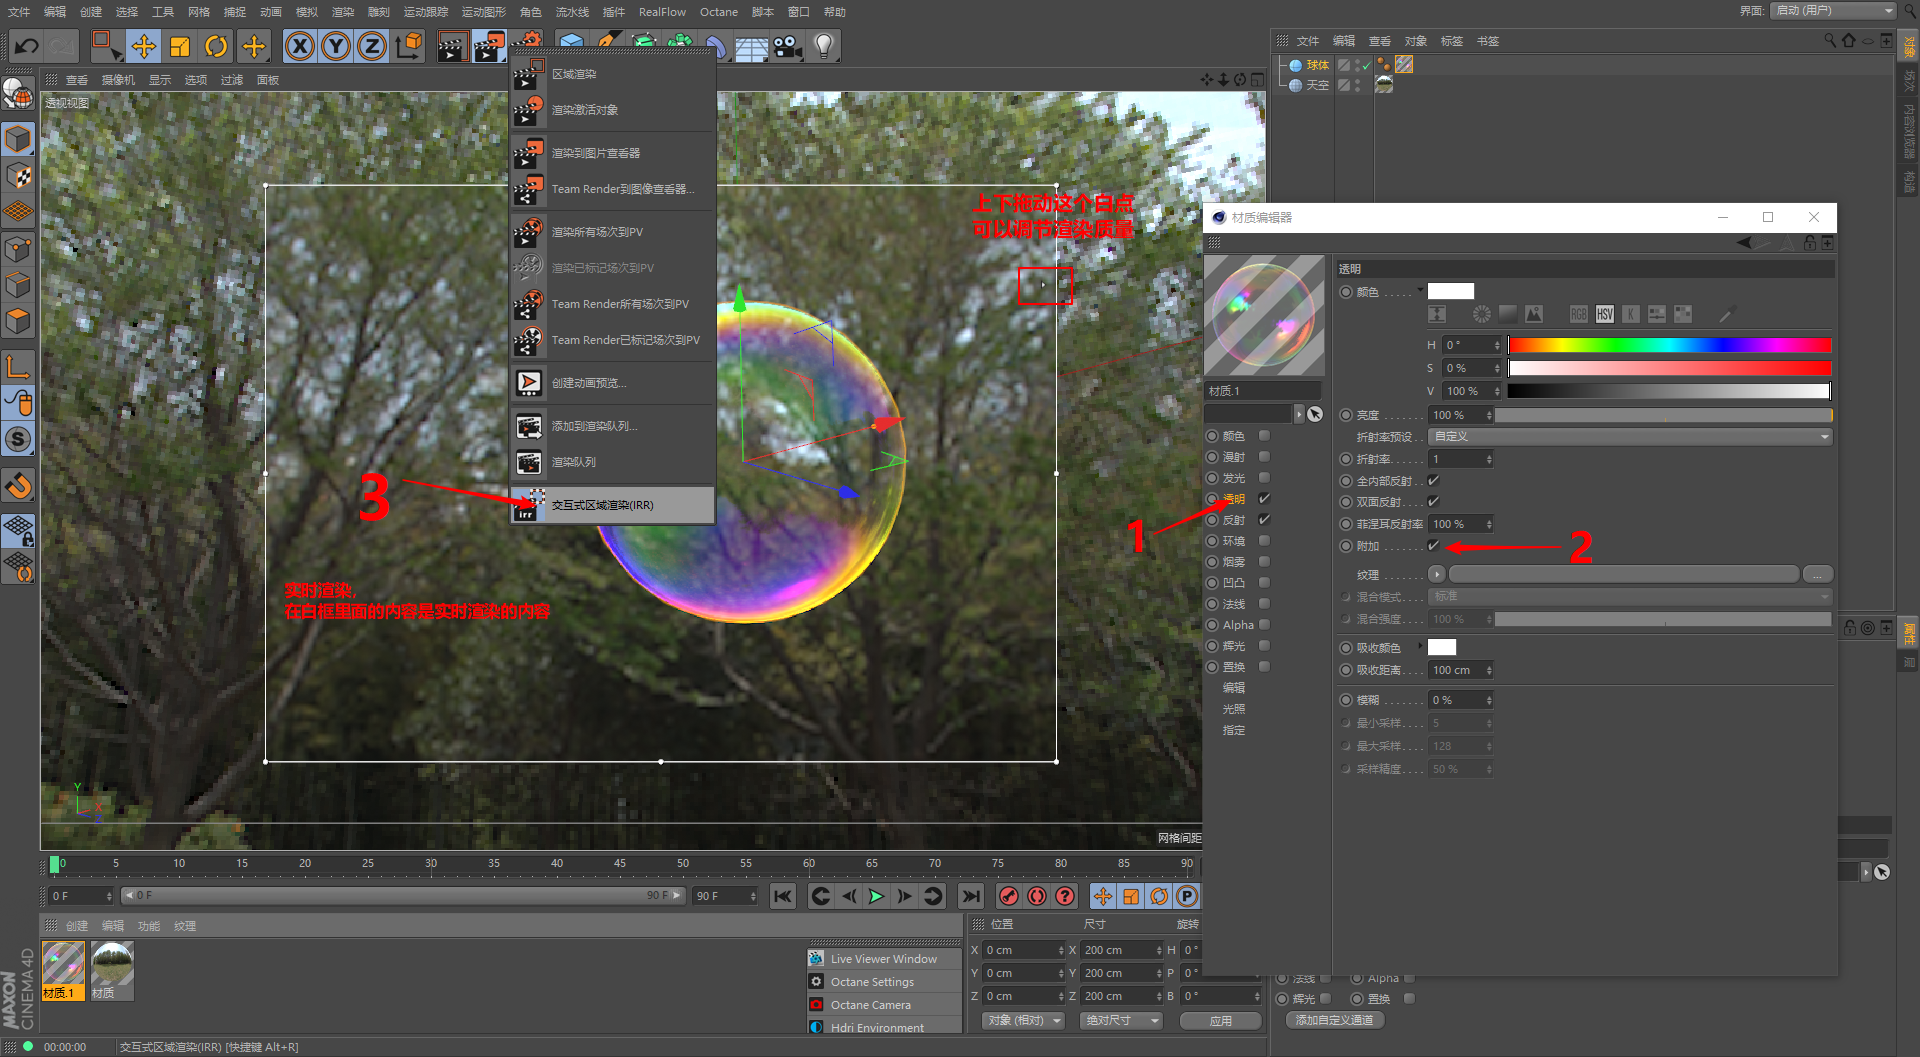Click the 添加自定义通道 button
1920x1057 pixels.
[1335, 1020]
